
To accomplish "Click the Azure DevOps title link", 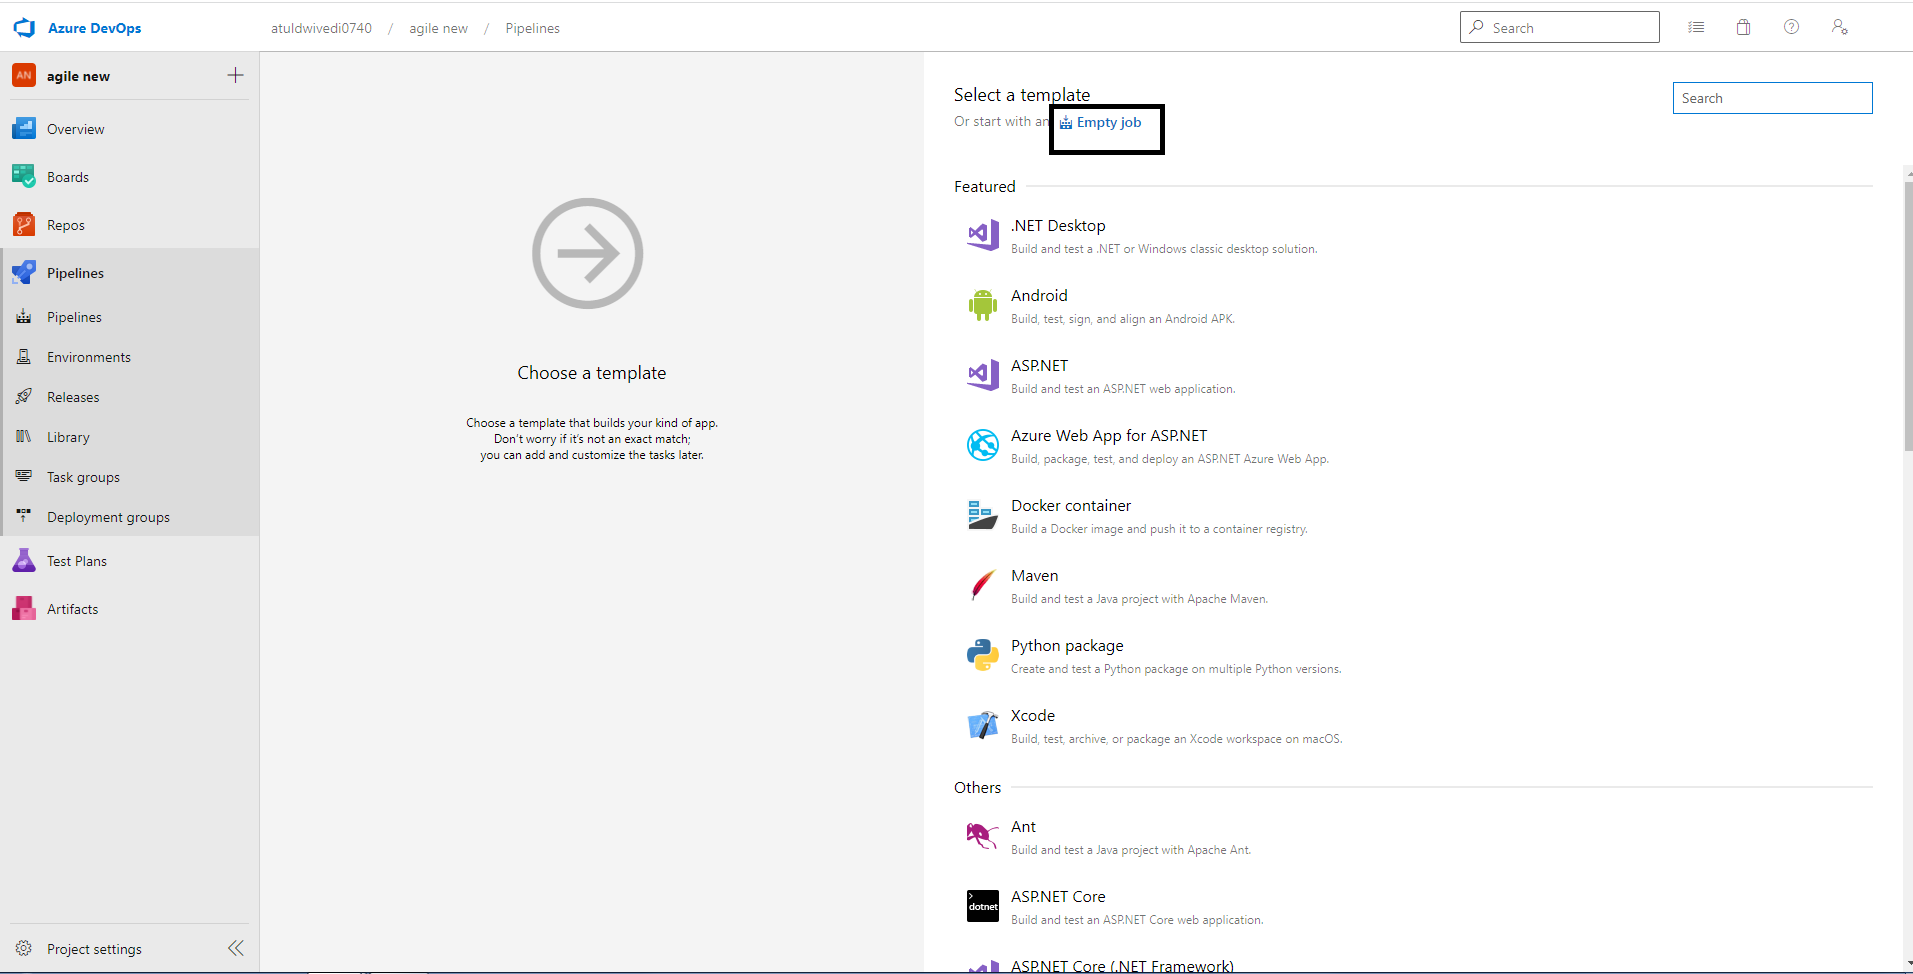I will (94, 28).
